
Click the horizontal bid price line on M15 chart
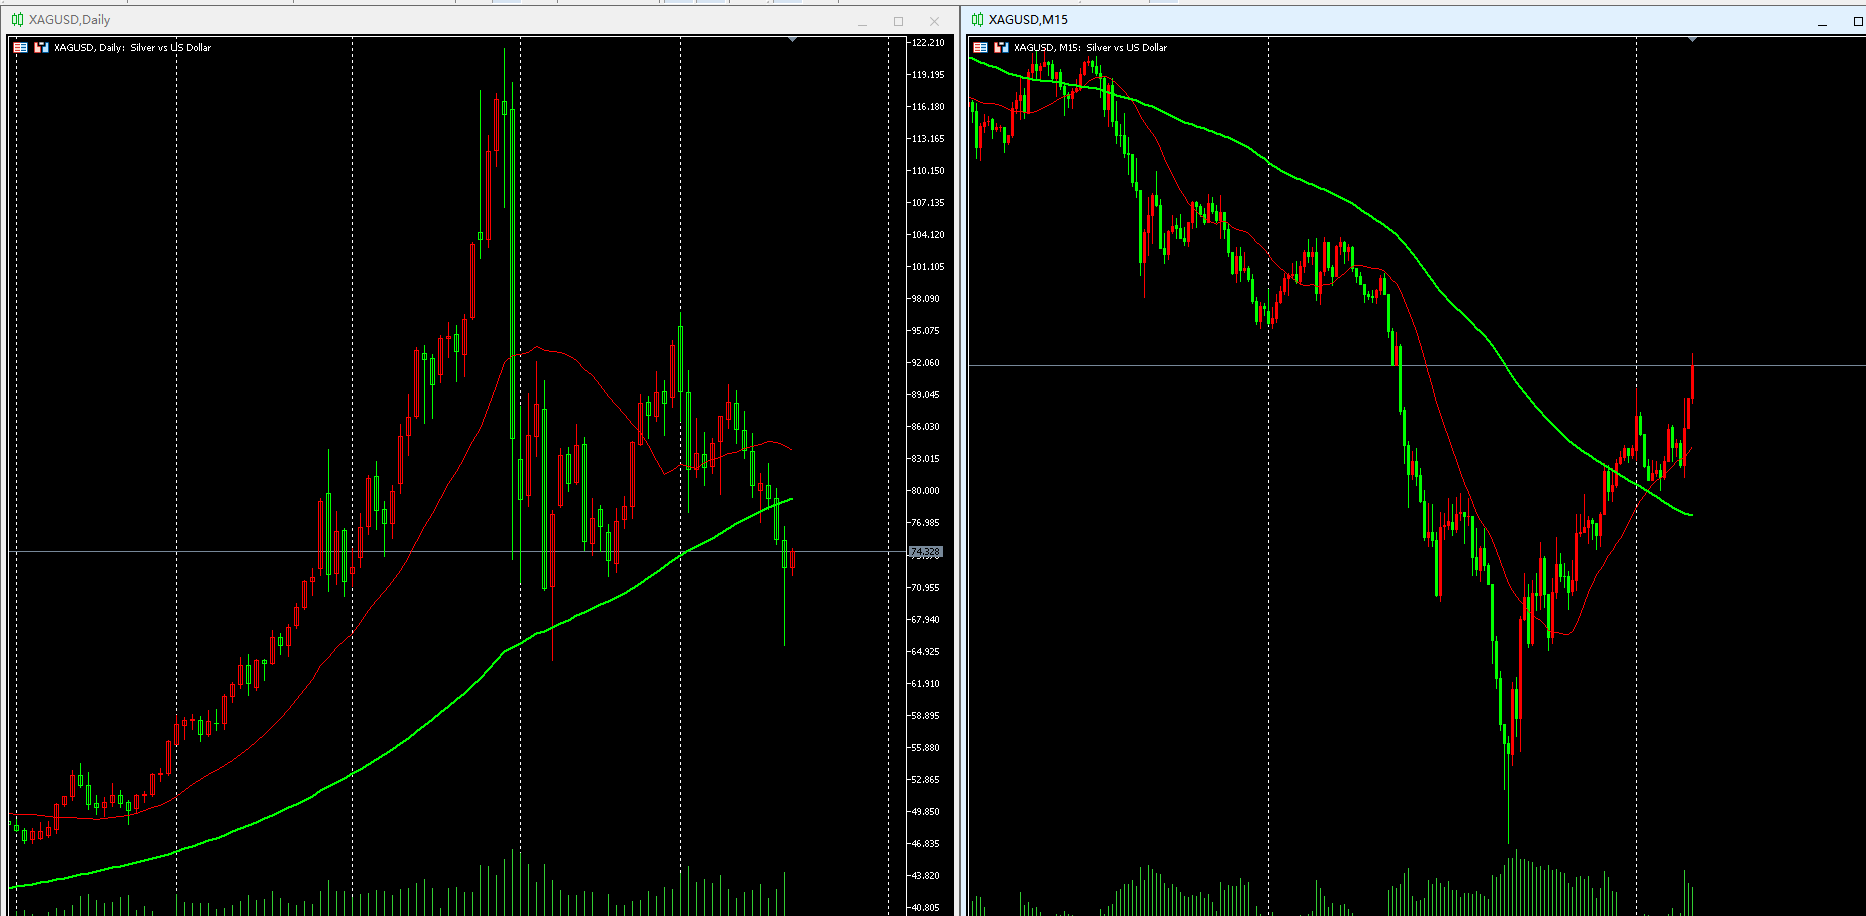pyautogui.click(x=1780, y=365)
